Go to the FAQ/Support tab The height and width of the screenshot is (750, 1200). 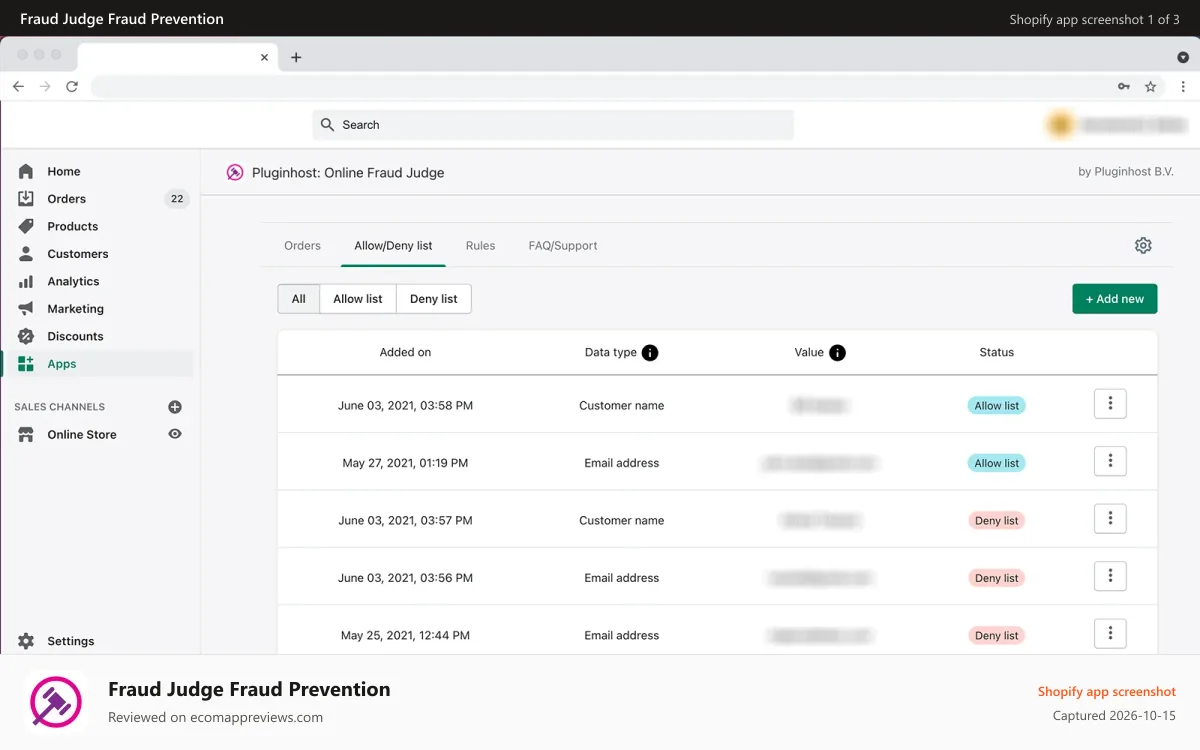tap(563, 245)
